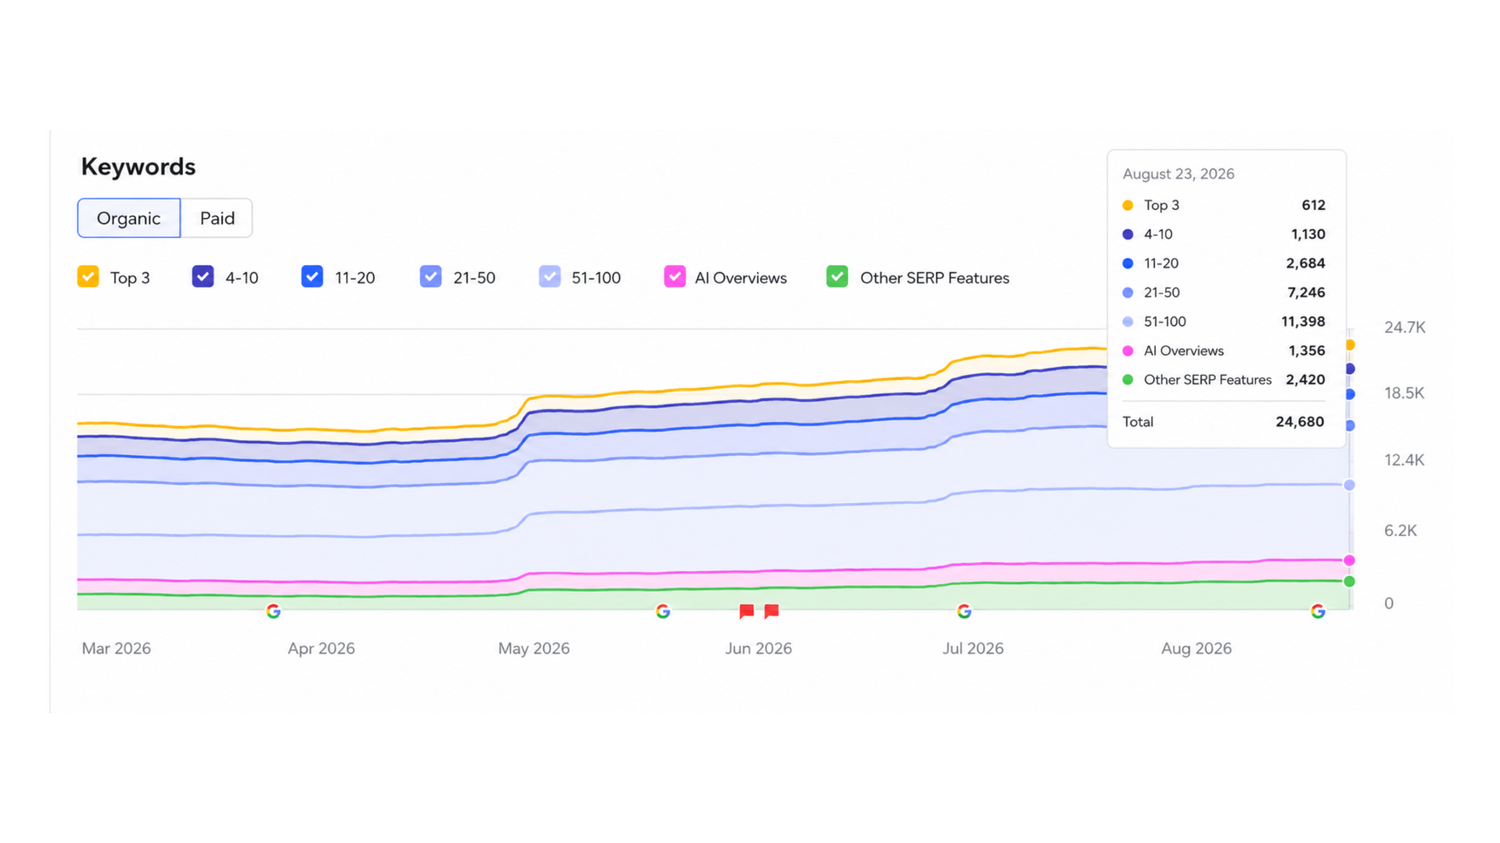Open Google update marker just before Jul 2026

[x=964, y=611]
